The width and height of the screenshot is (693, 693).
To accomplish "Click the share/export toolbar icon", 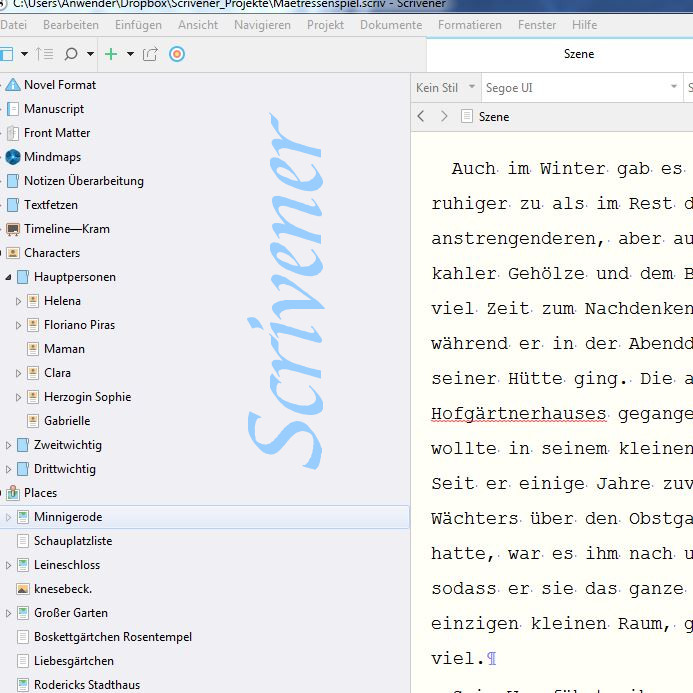I will click(150, 54).
